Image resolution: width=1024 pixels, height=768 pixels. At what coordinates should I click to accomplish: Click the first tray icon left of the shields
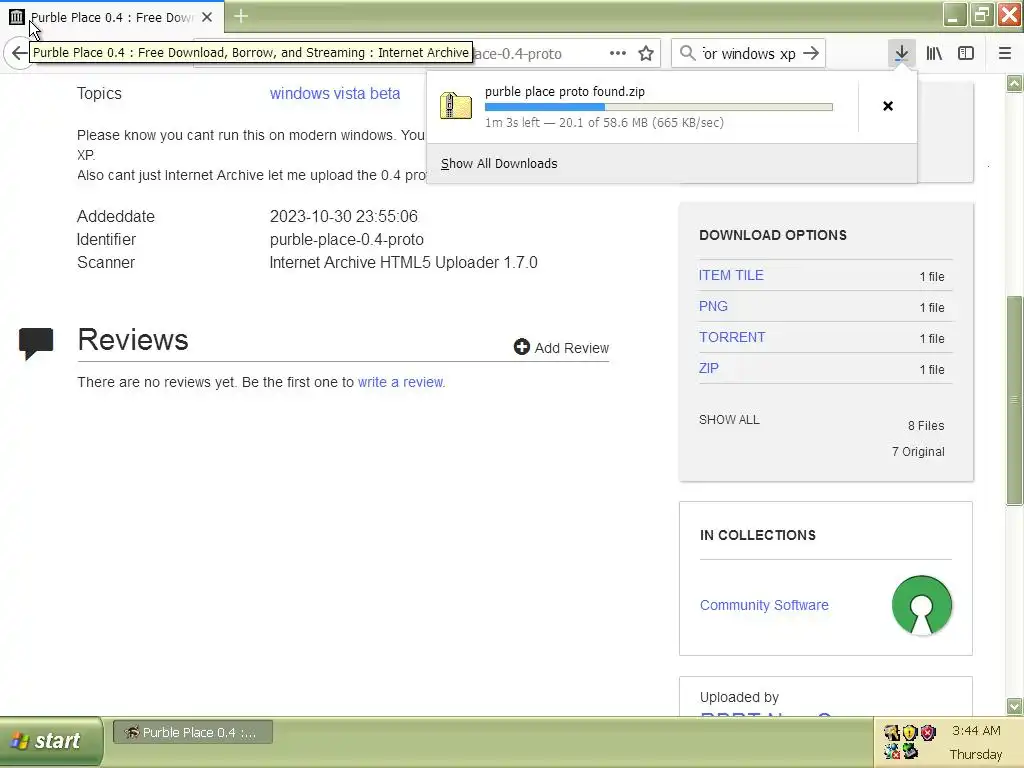tap(891, 732)
